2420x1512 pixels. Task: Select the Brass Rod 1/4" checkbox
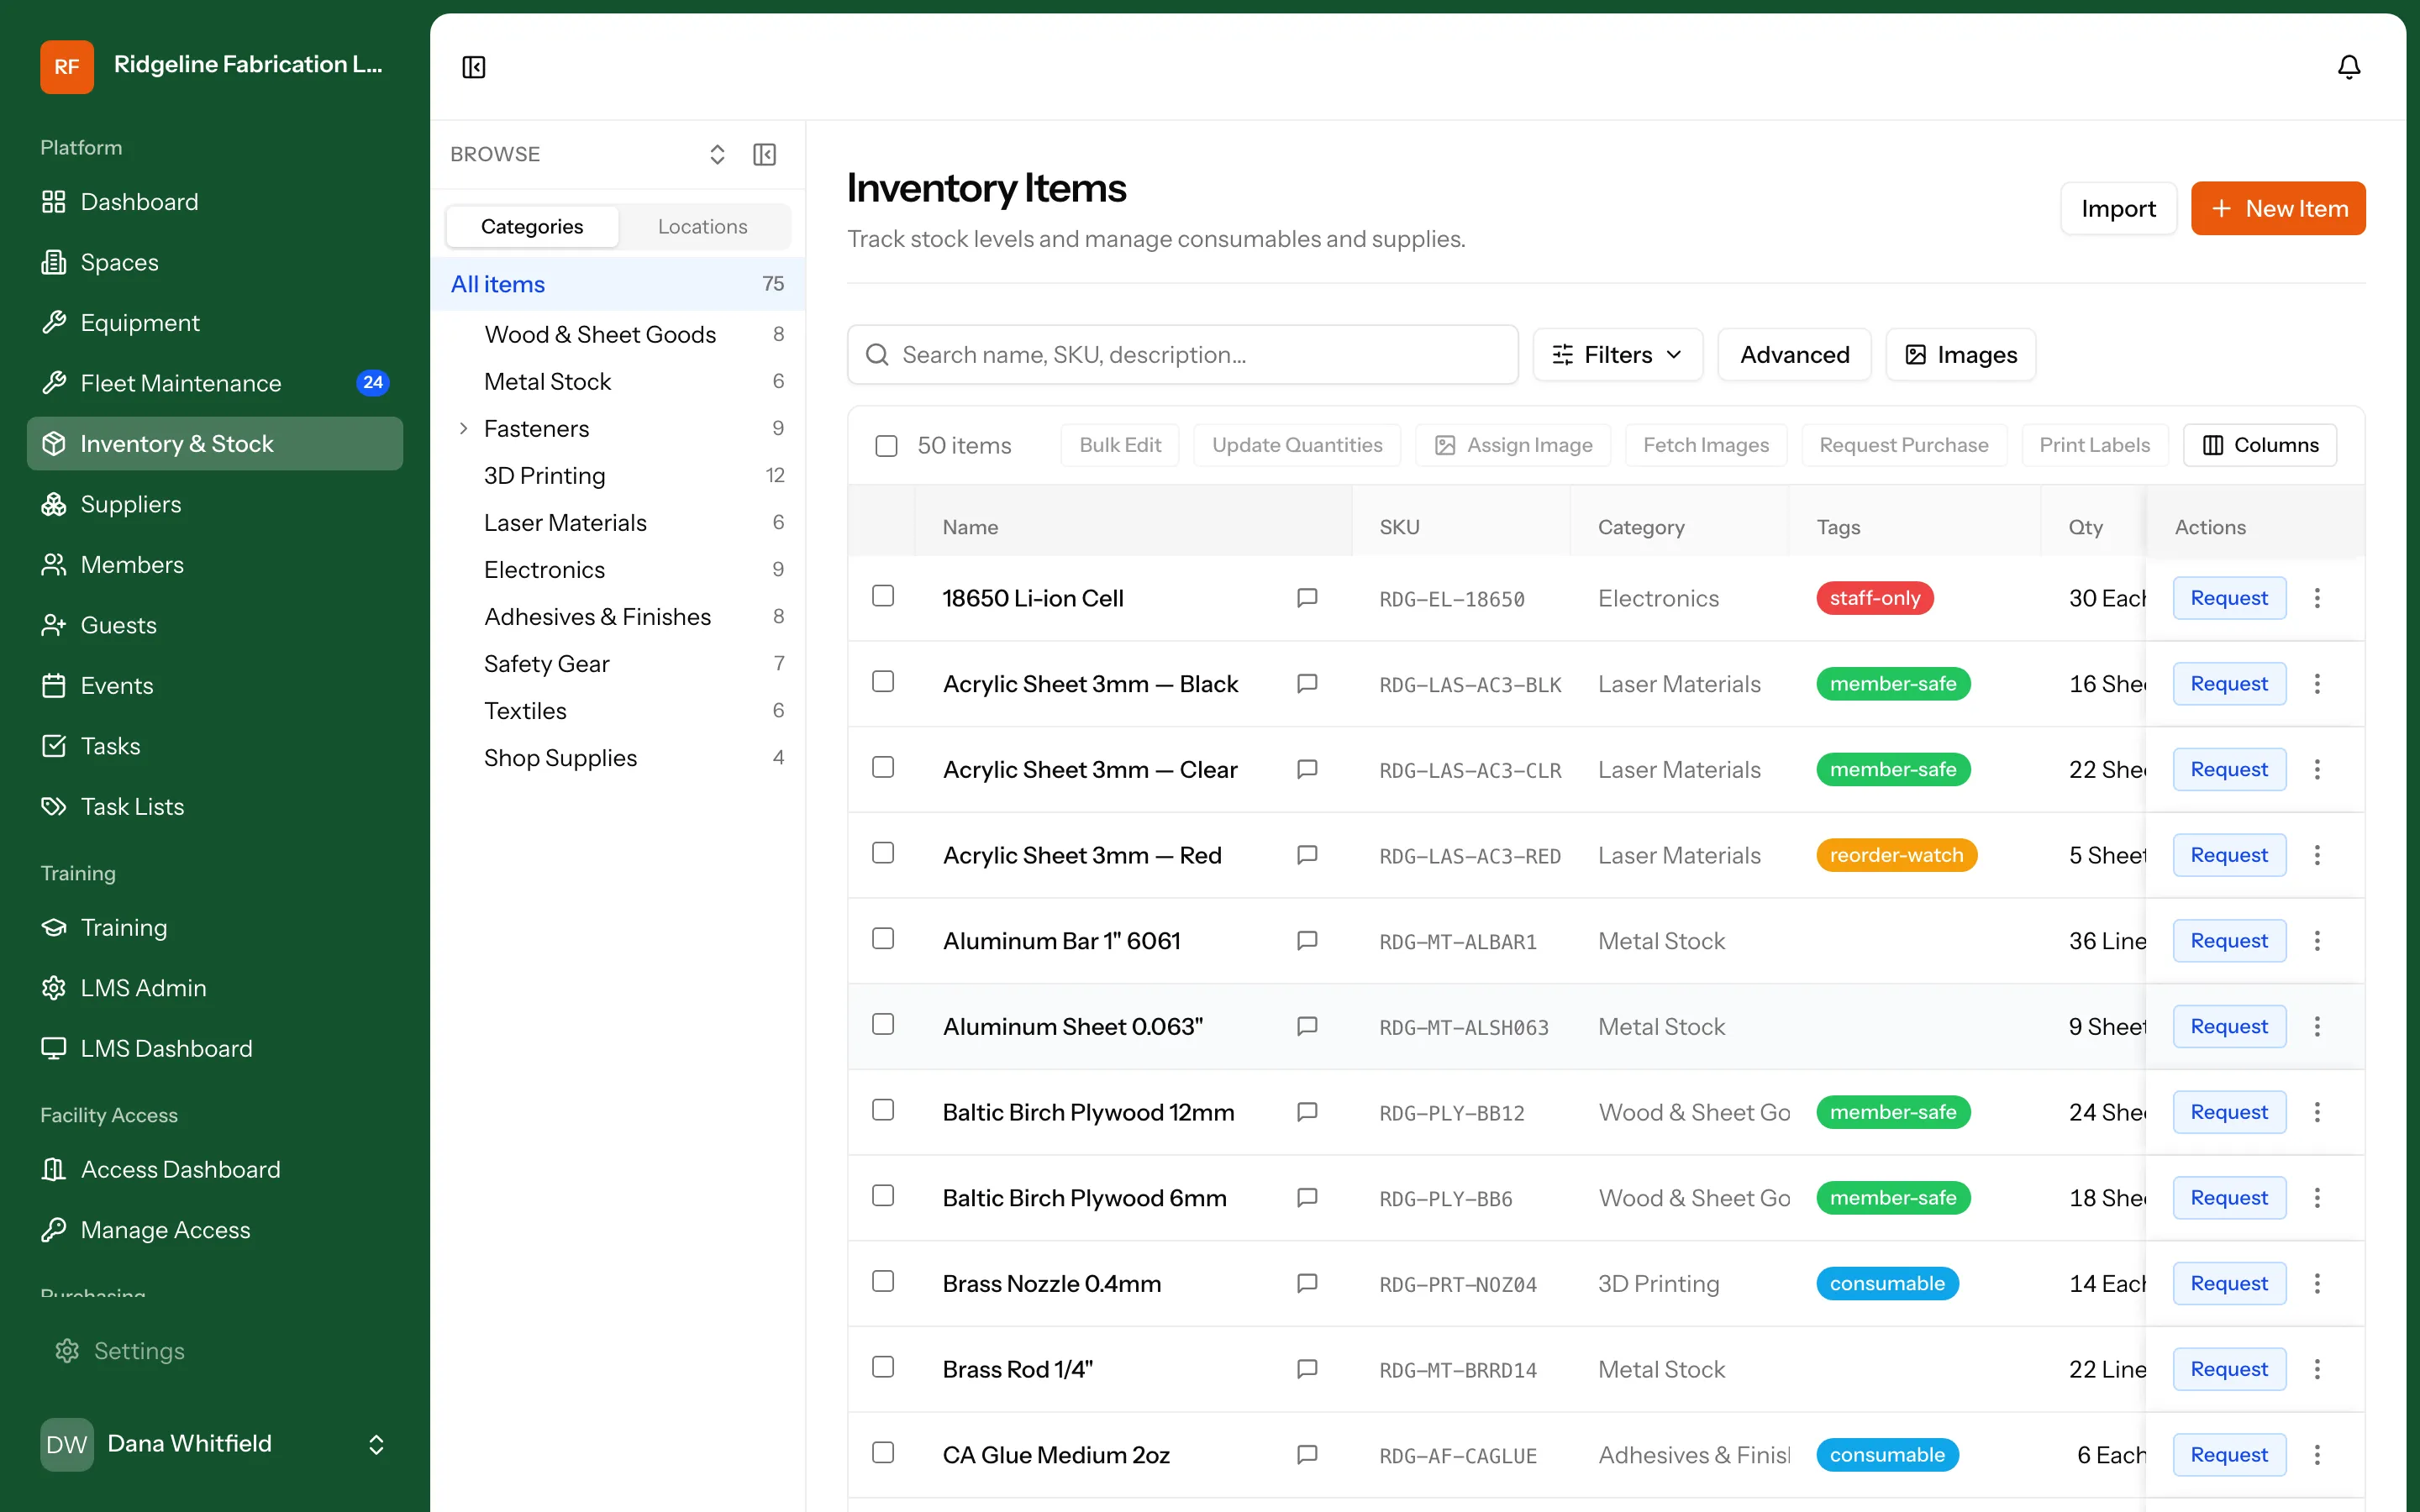point(883,1367)
